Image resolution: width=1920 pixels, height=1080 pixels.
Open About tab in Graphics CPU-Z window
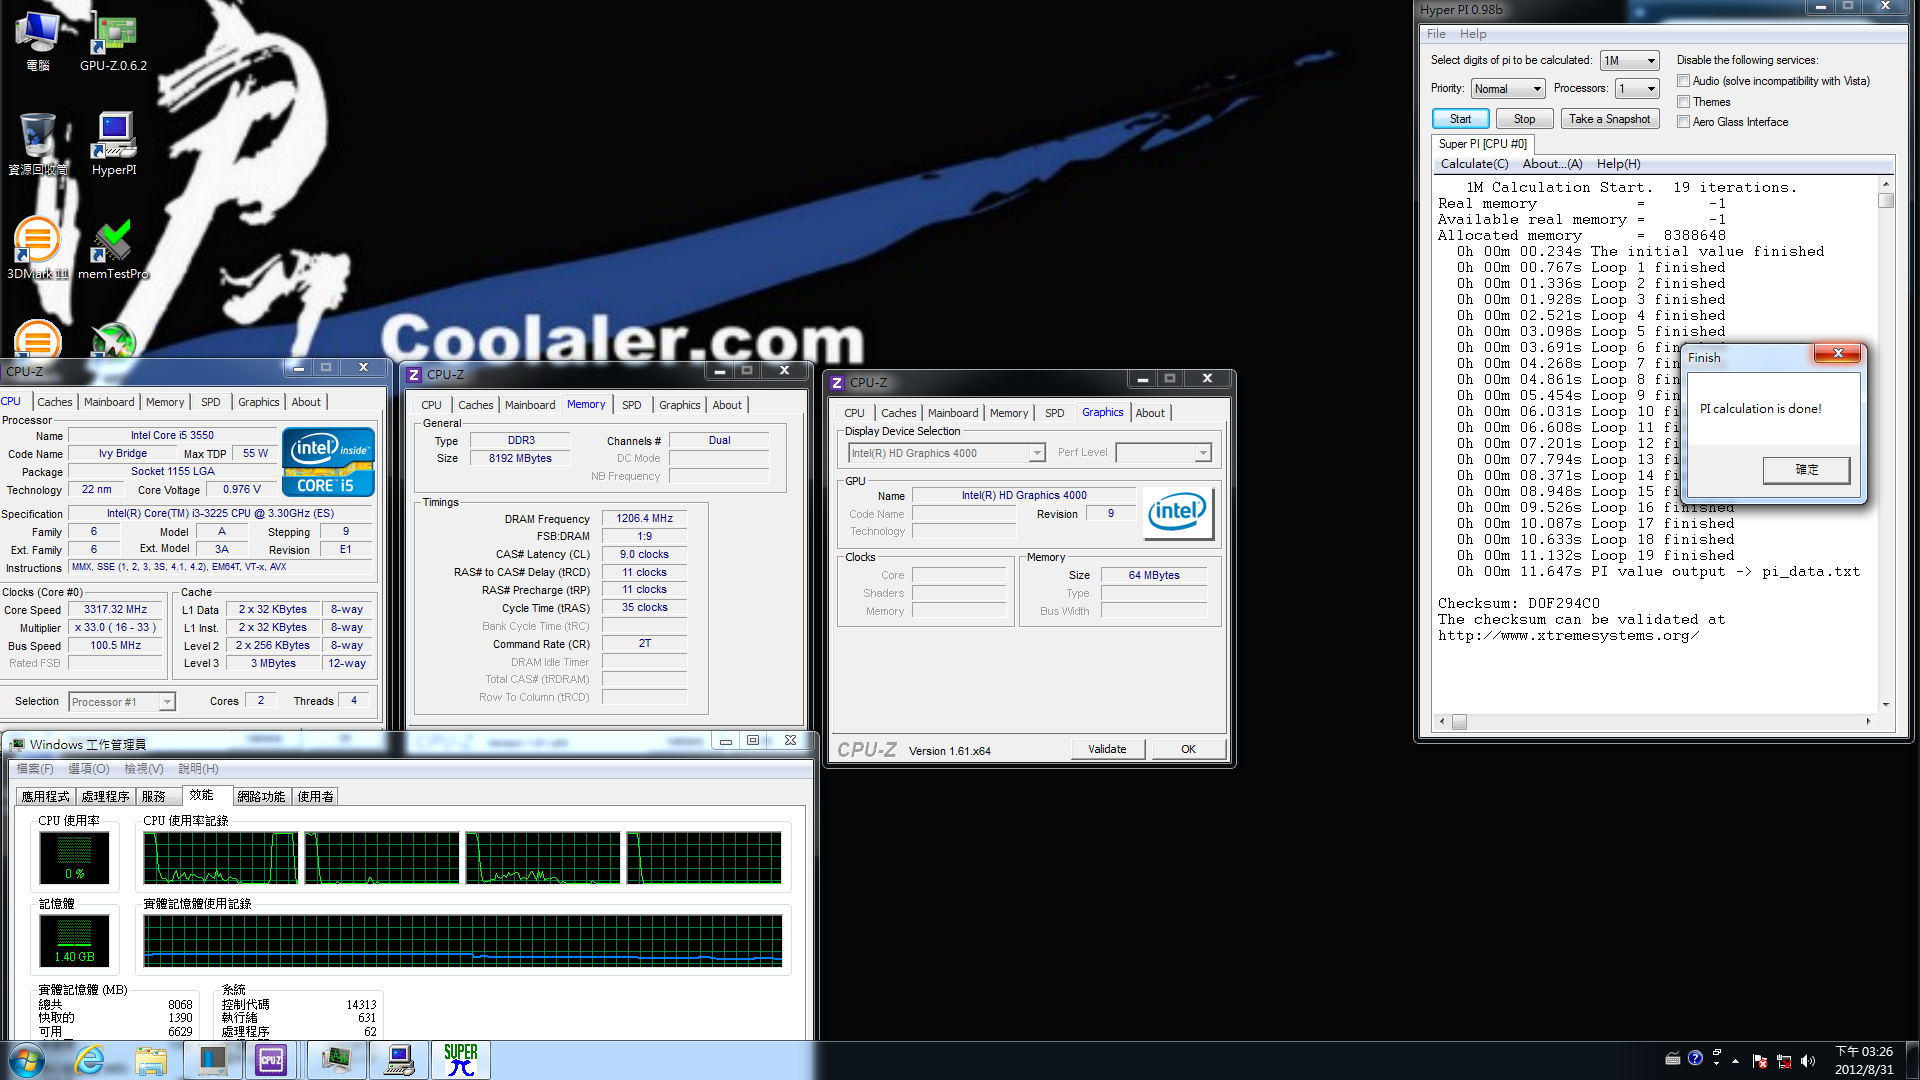(x=1150, y=413)
